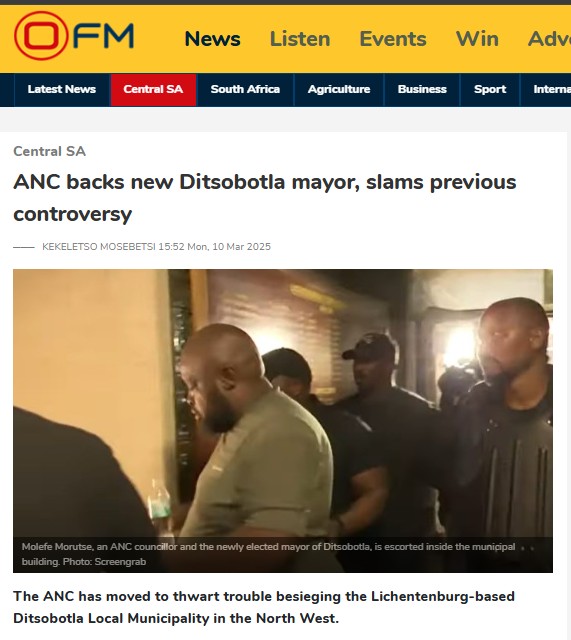Click the photo caption about Molefe Morutse

pos(268,554)
